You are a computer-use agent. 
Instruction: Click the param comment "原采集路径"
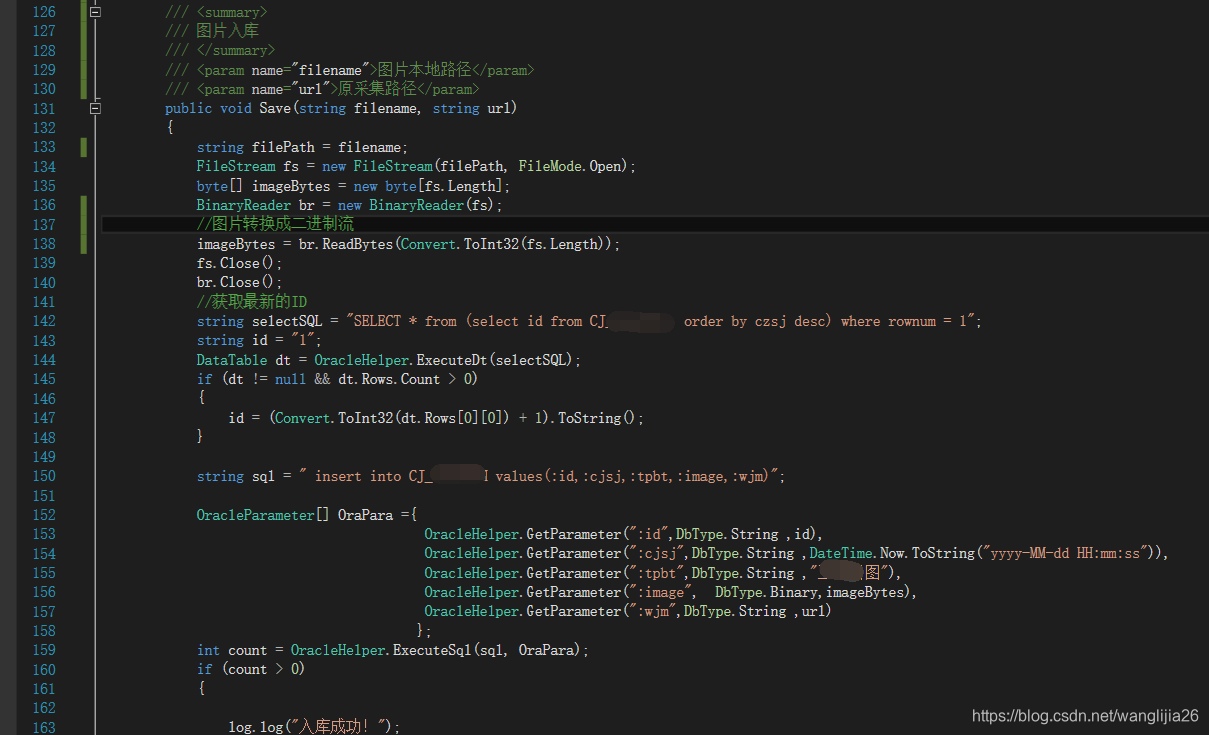pyautogui.click(x=377, y=89)
